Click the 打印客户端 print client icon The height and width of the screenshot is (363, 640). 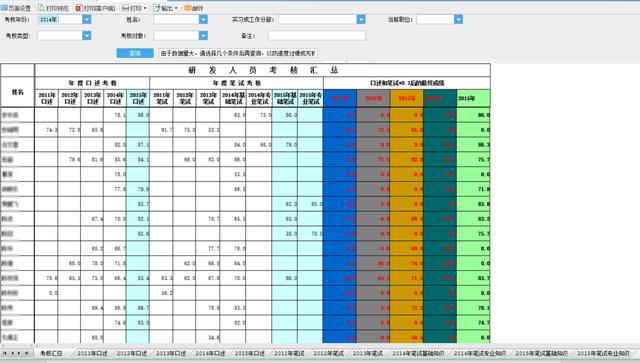tap(79, 8)
